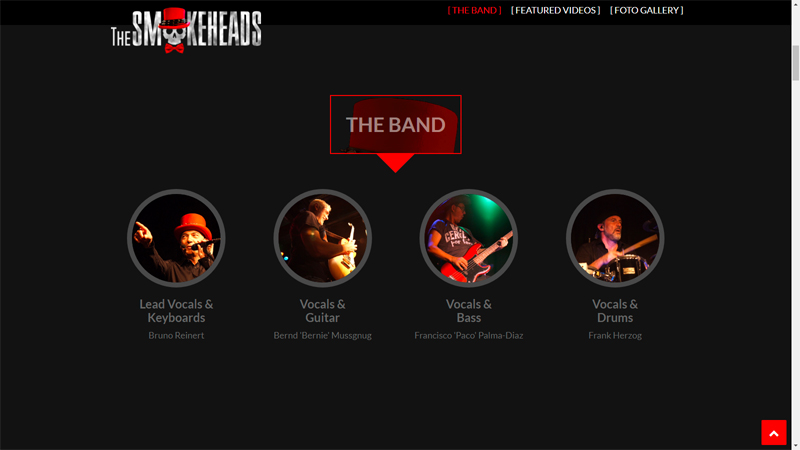This screenshot has height=450, width=800.
Task: Open FOTO GALLERY navigation link
Action: pos(646,10)
